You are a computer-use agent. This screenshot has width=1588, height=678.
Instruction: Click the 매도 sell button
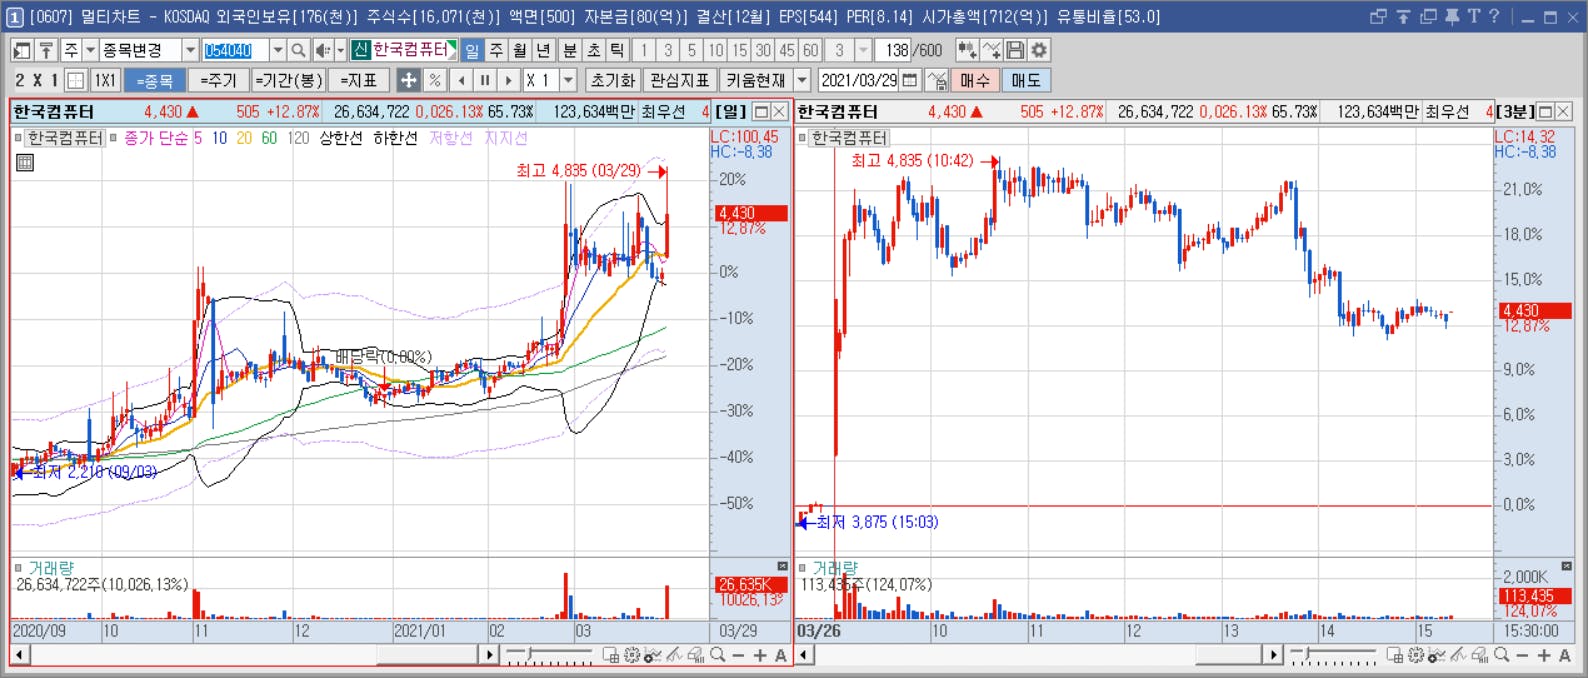1026,80
